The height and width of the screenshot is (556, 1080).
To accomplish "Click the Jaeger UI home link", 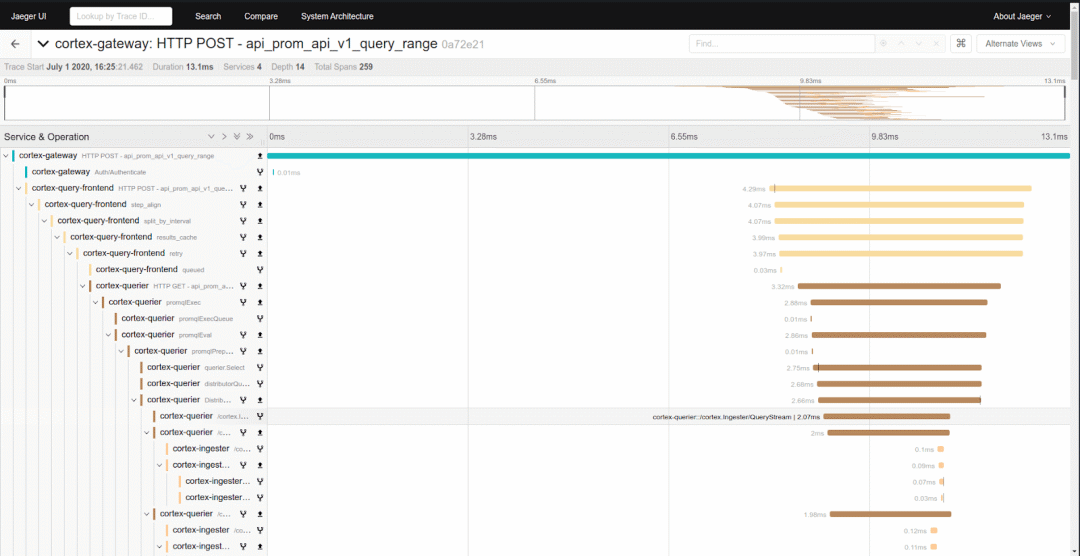I will [31, 16].
